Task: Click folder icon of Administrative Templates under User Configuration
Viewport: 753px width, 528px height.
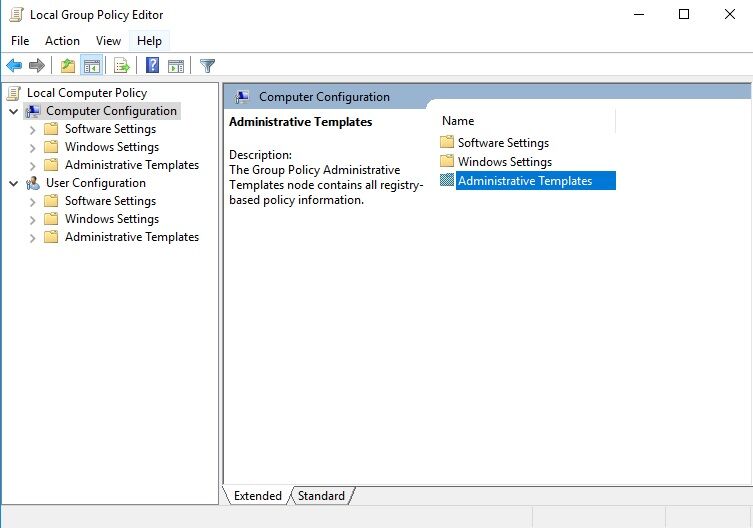Action: pyautogui.click(x=51, y=237)
